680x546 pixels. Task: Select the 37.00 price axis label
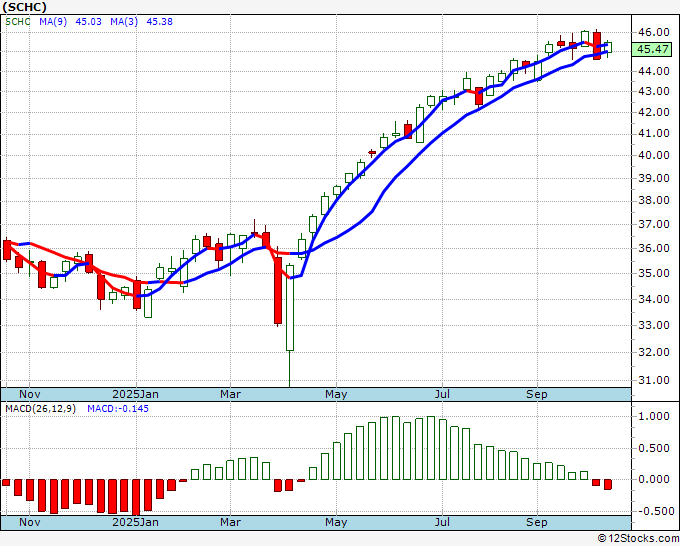(x=654, y=224)
